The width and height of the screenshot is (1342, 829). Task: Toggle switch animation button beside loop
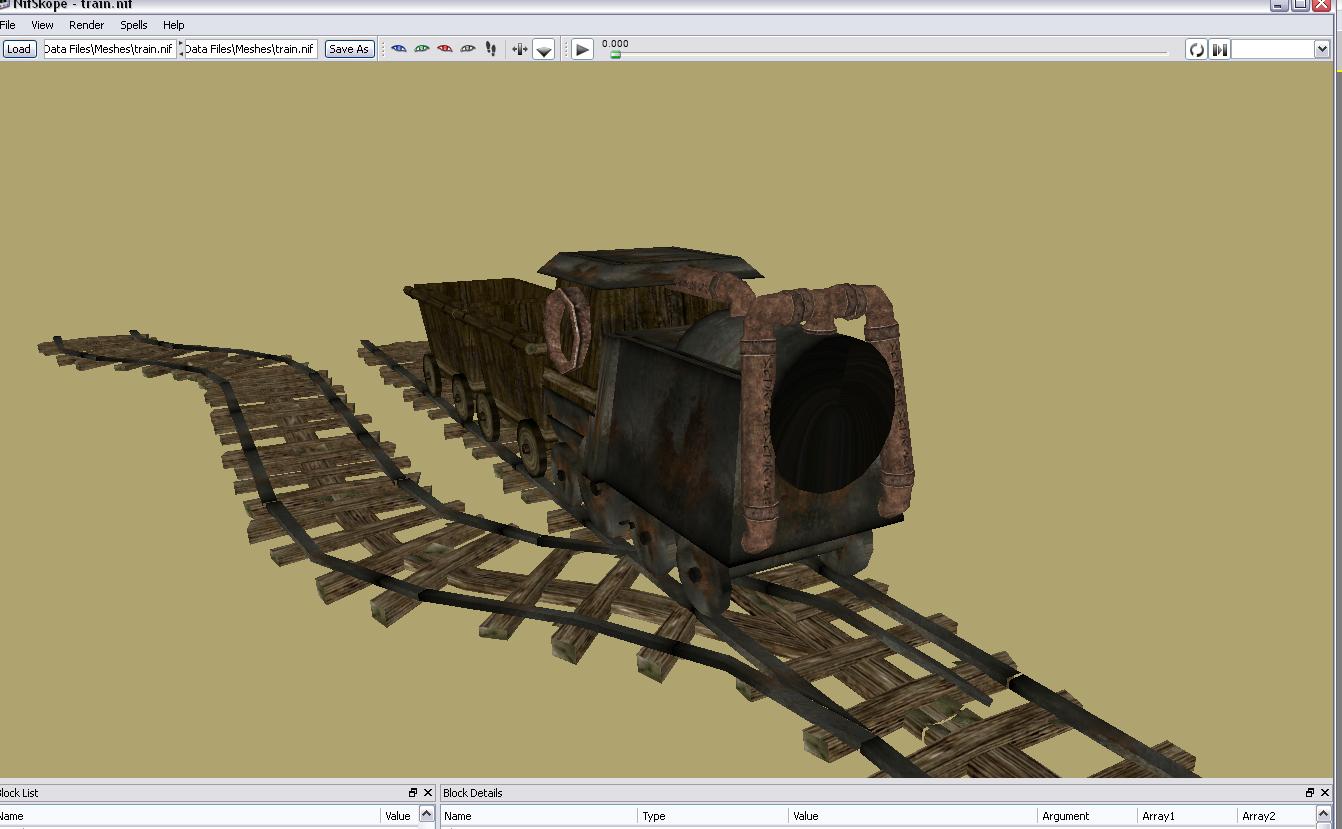point(1219,49)
